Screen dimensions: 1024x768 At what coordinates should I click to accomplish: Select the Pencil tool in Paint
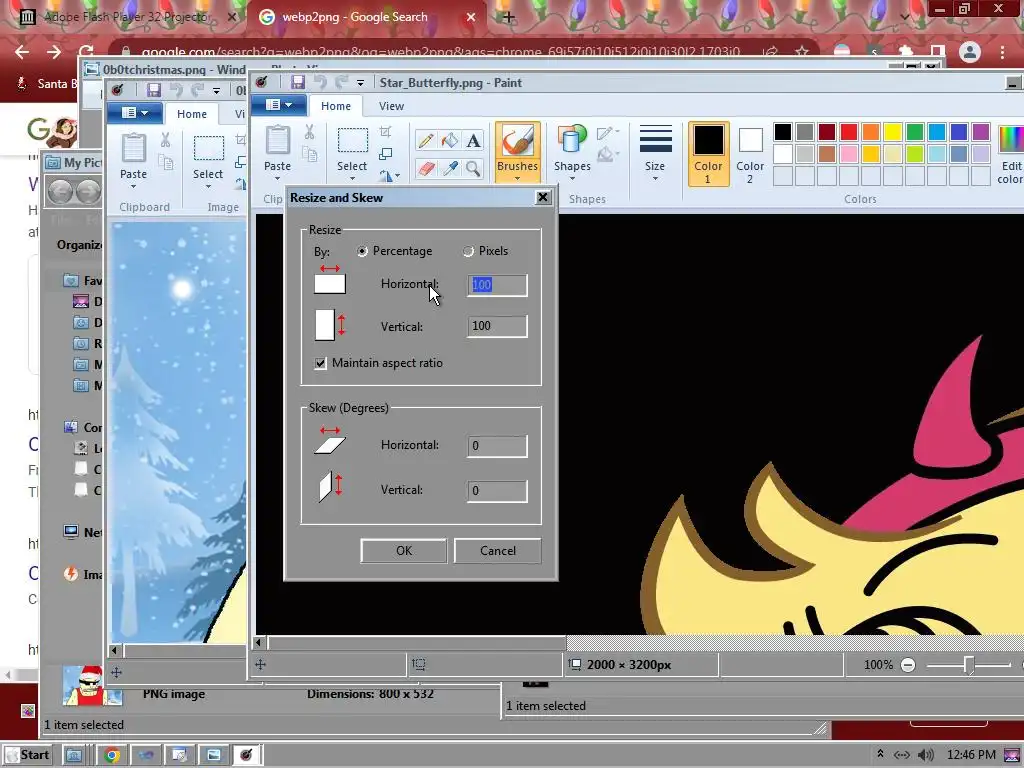point(426,140)
